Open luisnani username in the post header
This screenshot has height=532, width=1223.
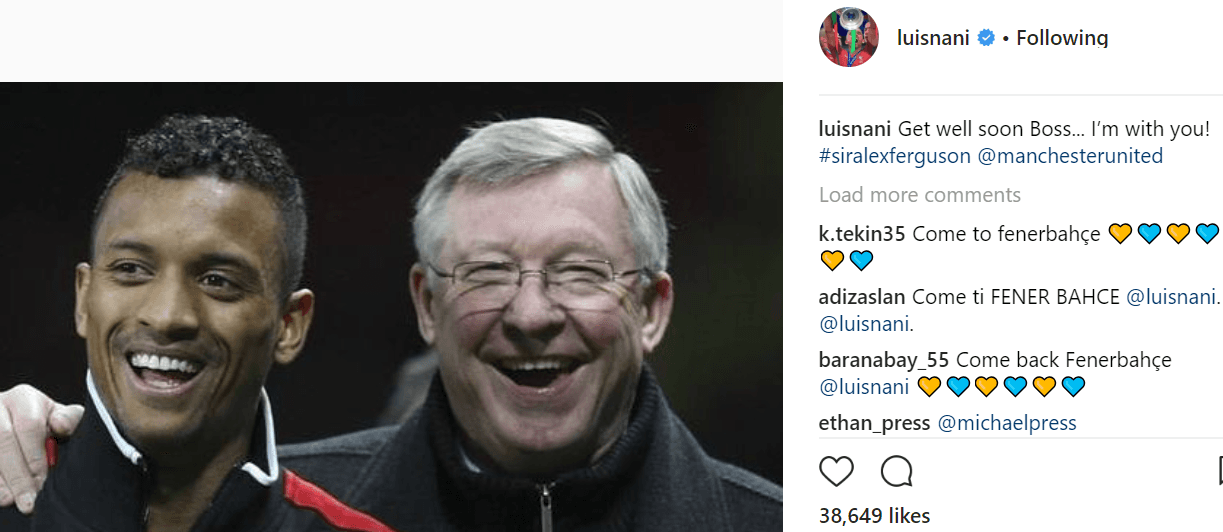(934, 38)
